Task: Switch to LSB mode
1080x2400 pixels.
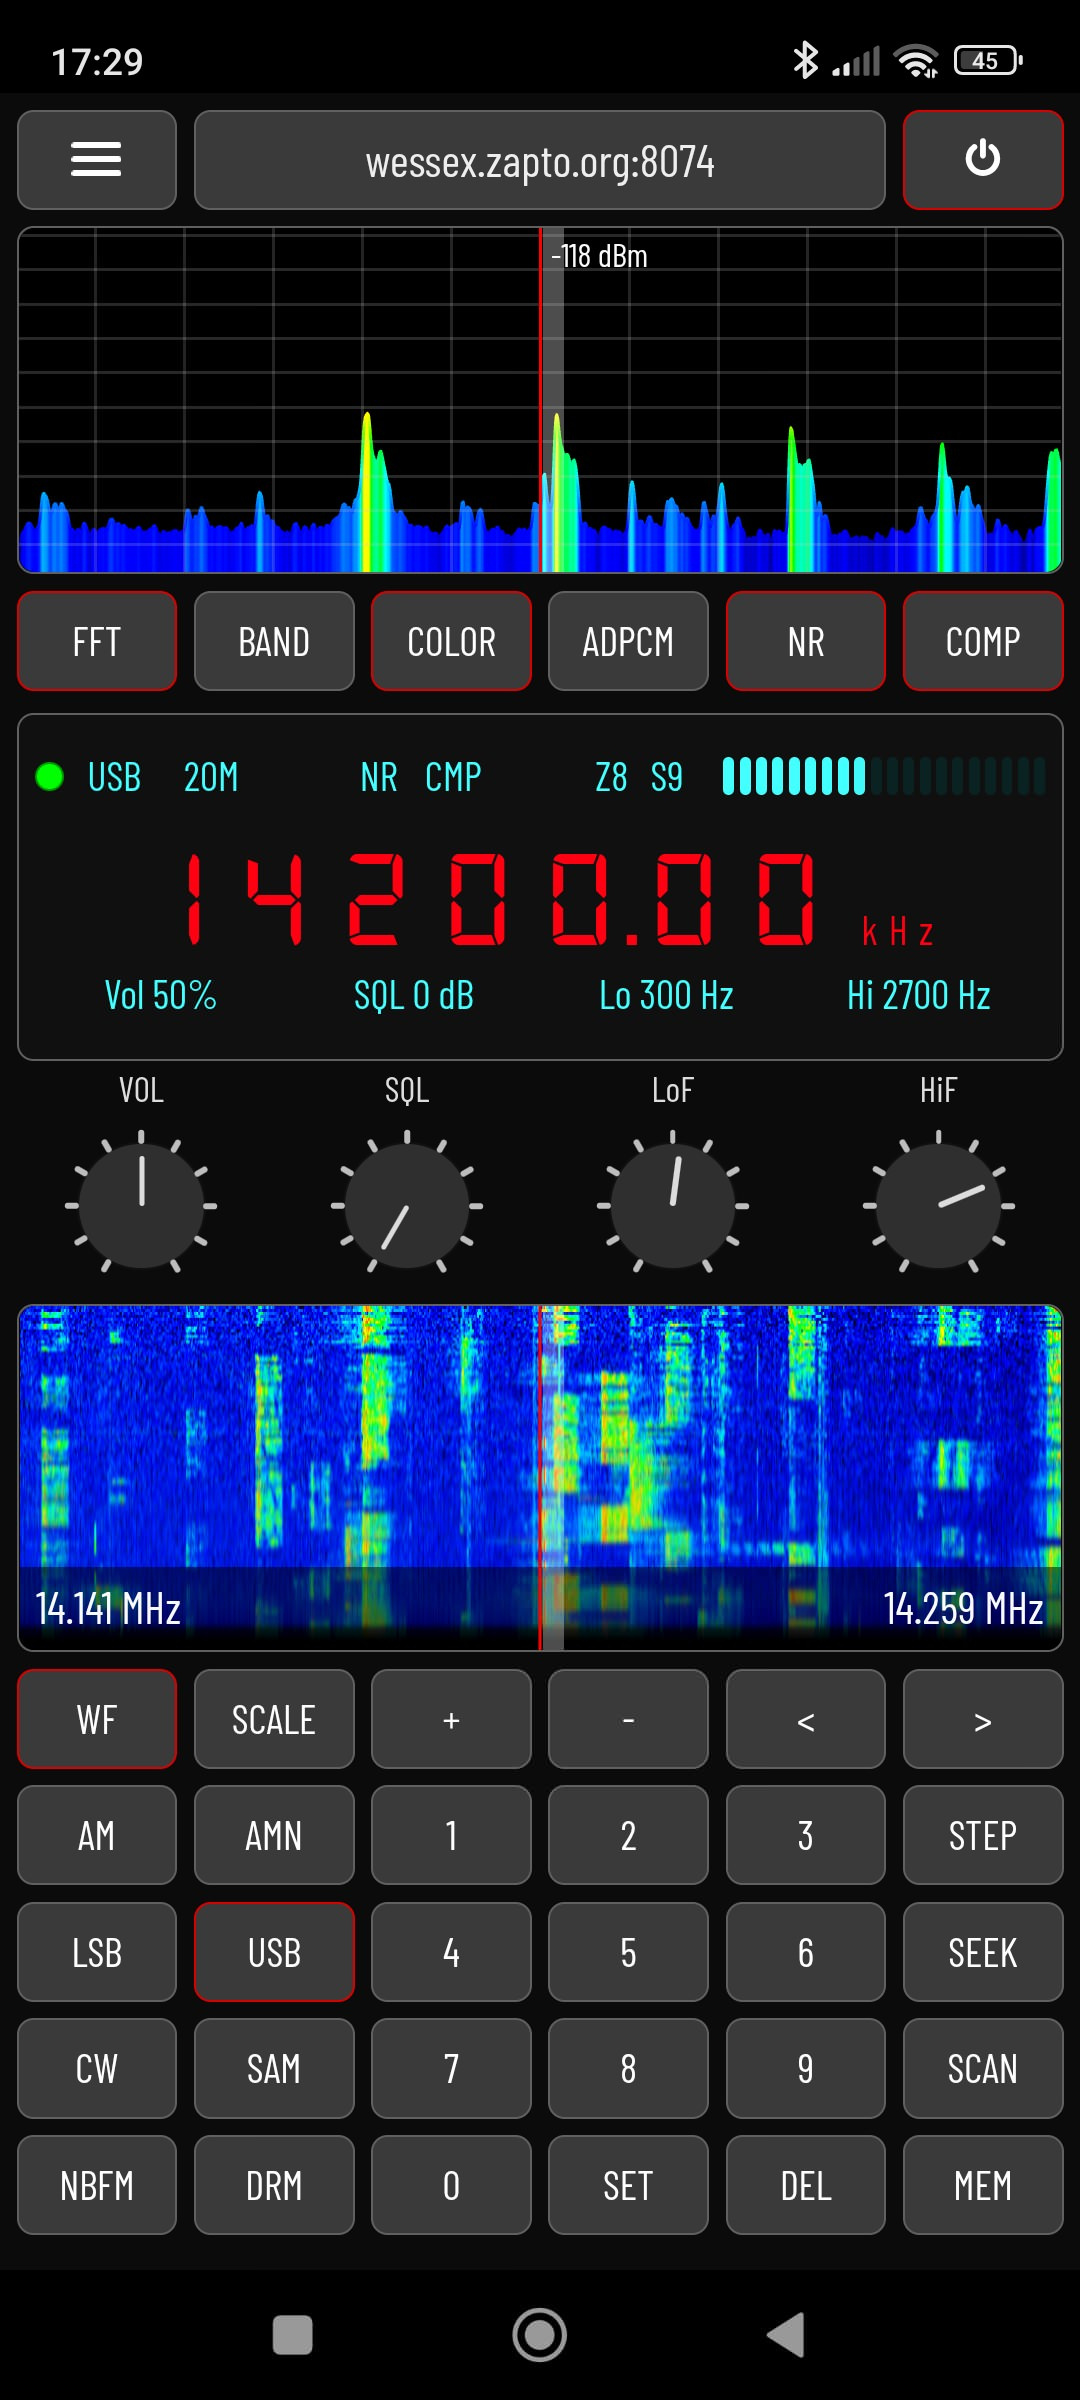Action: click(97, 1953)
